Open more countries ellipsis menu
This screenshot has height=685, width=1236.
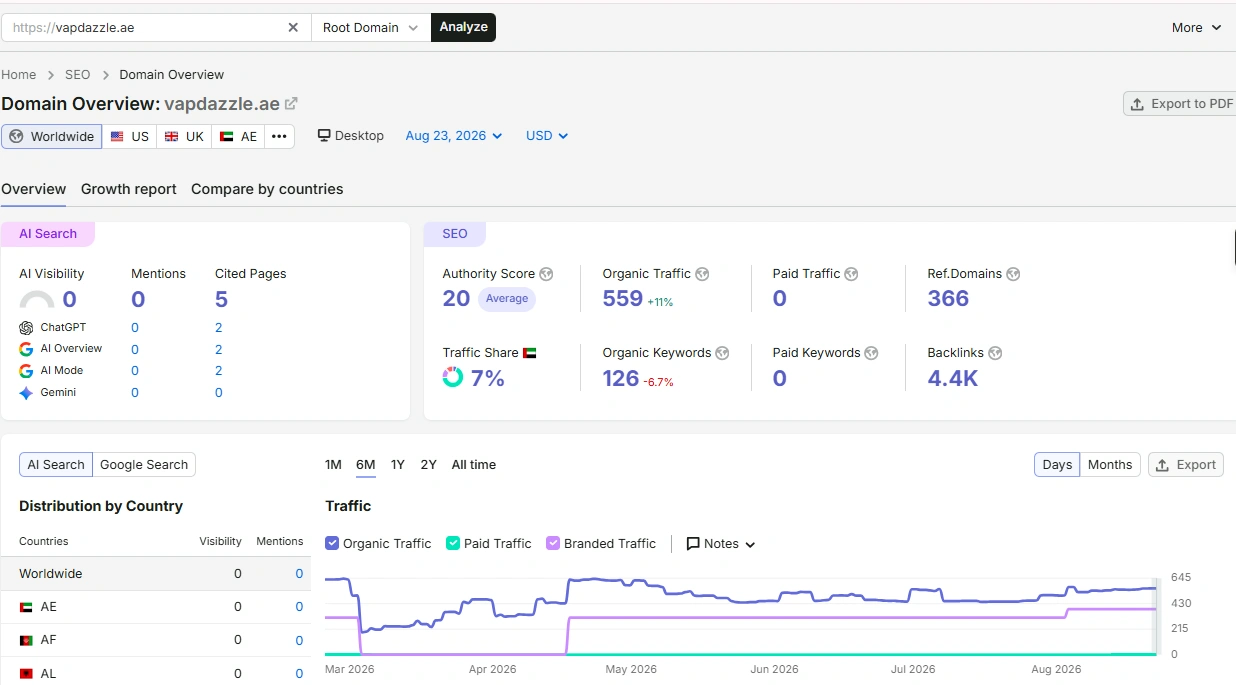point(279,136)
